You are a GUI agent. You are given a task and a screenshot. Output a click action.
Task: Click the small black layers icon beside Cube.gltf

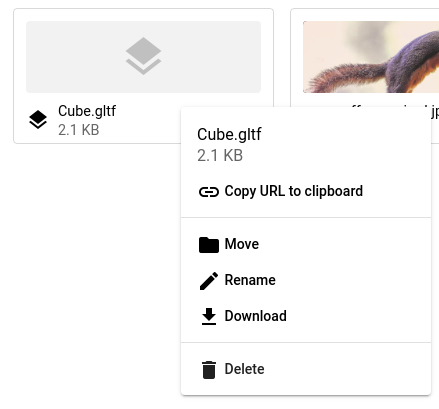point(38,119)
